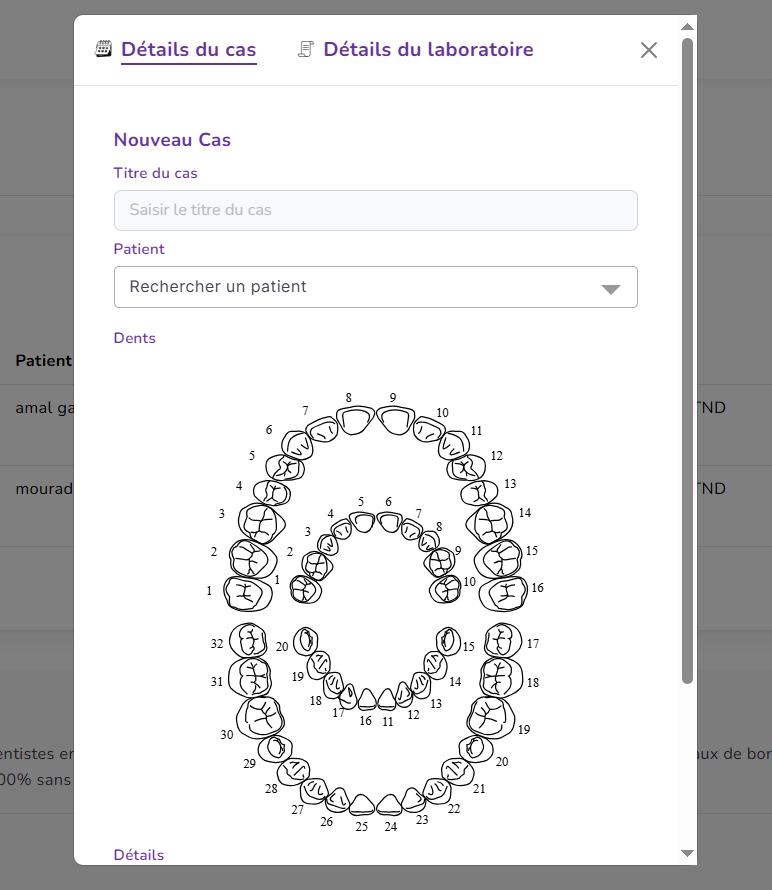Select adult tooth number 1 on chart
This screenshot has width=772, height=890.
tap(246, 593)
